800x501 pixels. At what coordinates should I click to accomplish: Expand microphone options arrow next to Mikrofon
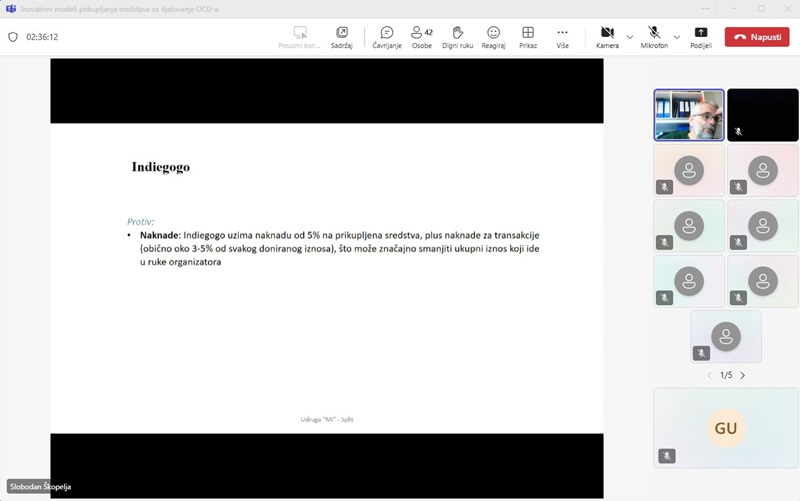click(x=677, y=37)
